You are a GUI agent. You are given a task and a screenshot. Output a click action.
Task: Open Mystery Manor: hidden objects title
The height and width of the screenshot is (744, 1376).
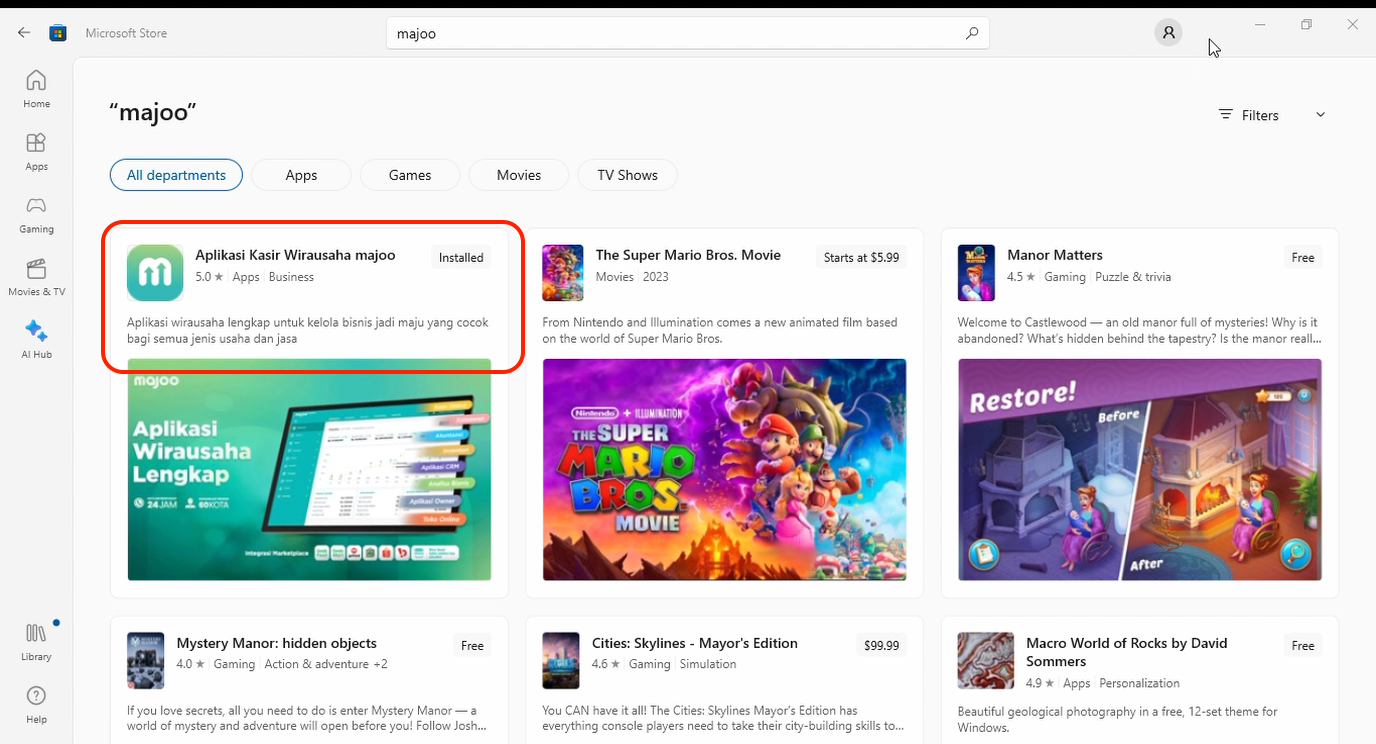276,643
